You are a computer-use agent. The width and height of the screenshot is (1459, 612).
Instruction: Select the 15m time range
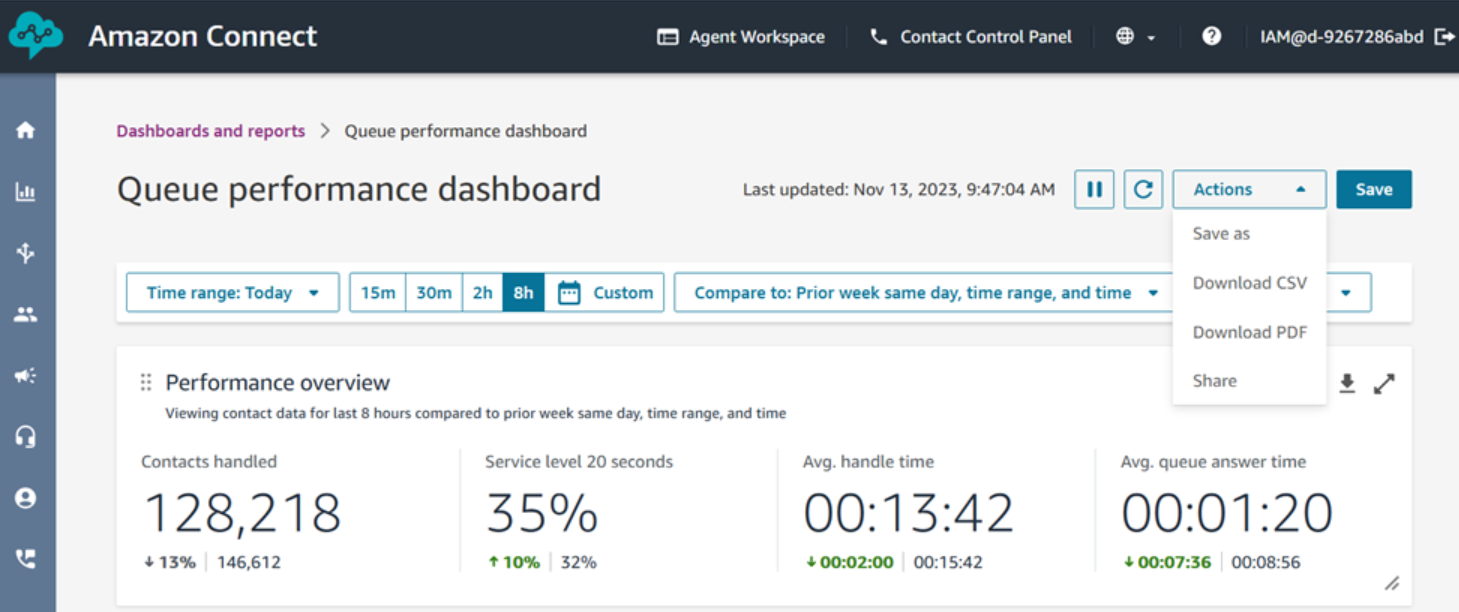pos(377,292)
